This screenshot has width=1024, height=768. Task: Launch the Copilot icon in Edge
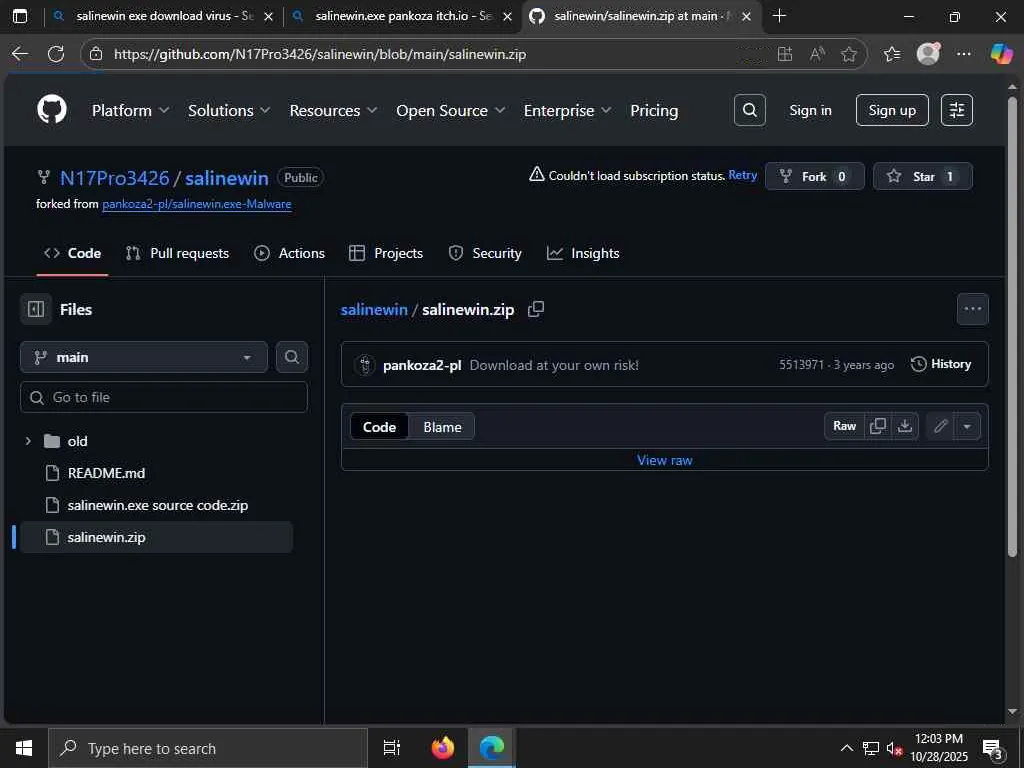(x=1001, y=54)
